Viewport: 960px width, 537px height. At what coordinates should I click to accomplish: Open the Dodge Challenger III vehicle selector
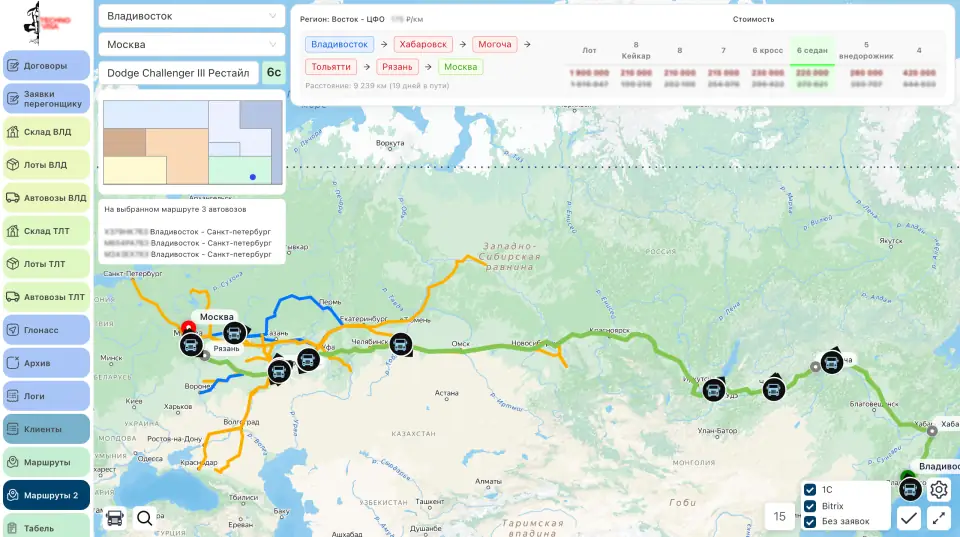pyautogui.click(x=178, y=73)
